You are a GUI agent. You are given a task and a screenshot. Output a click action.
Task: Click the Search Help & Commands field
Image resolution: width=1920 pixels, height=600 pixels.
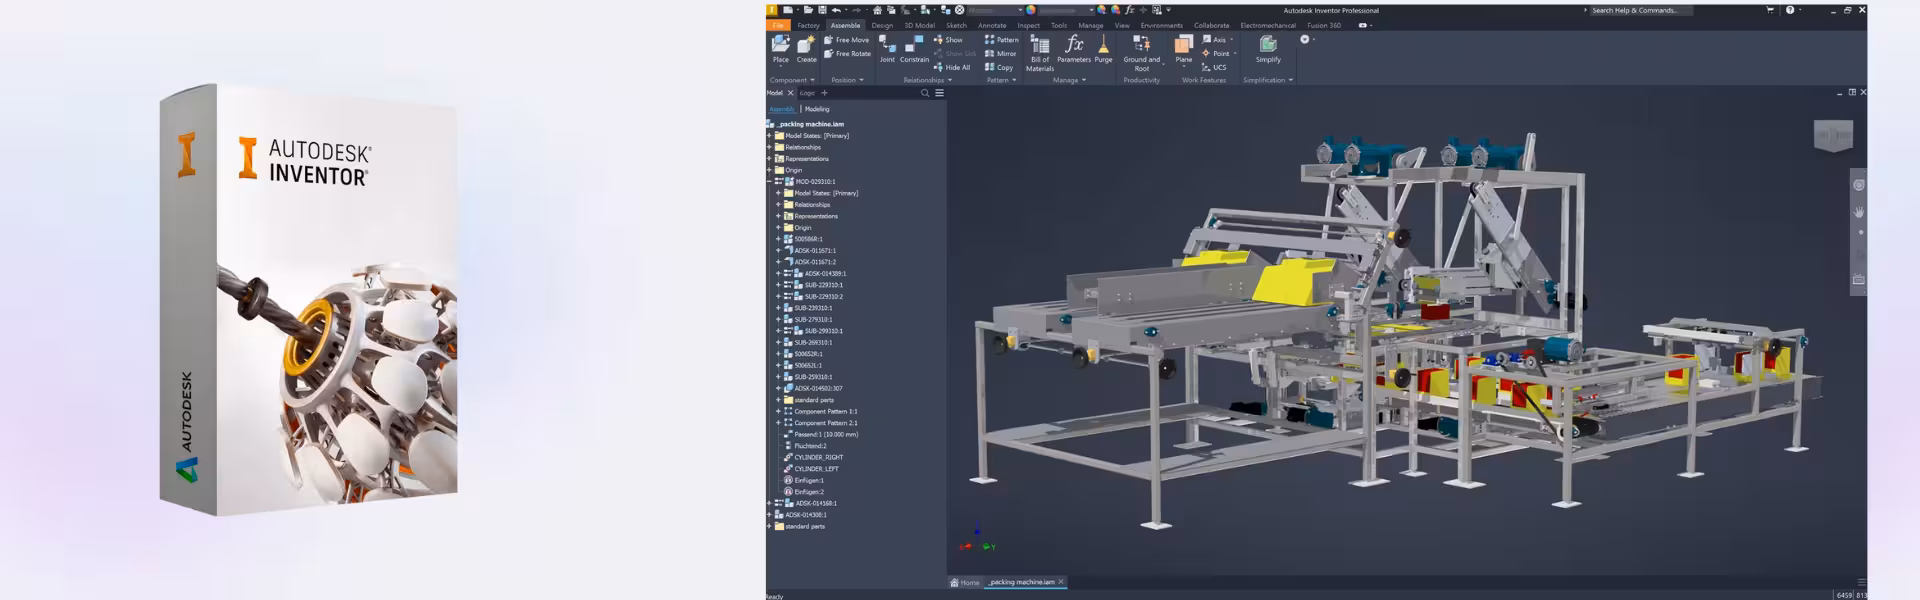pos(1640,10)
